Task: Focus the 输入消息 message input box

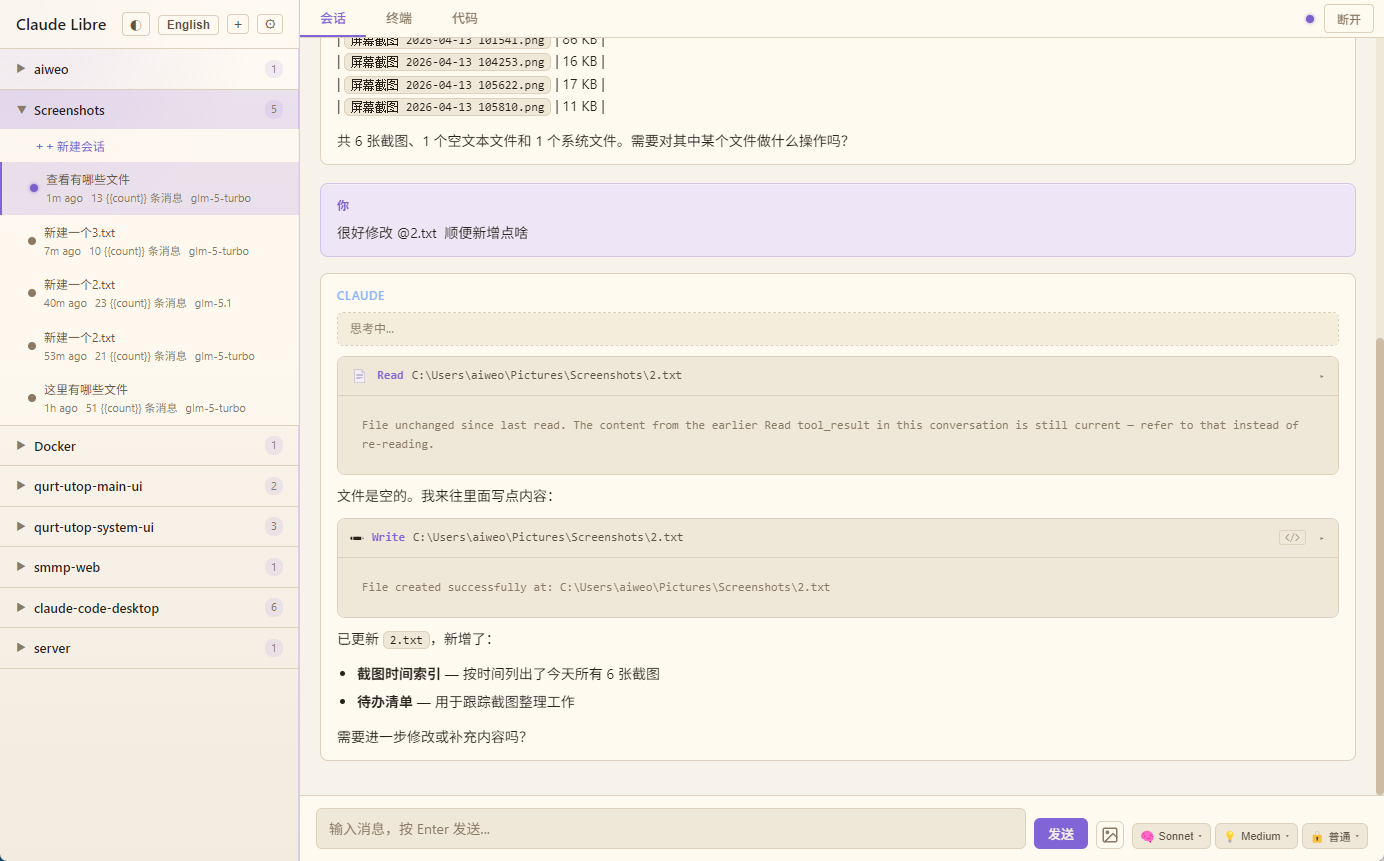Action: point(671,829)
